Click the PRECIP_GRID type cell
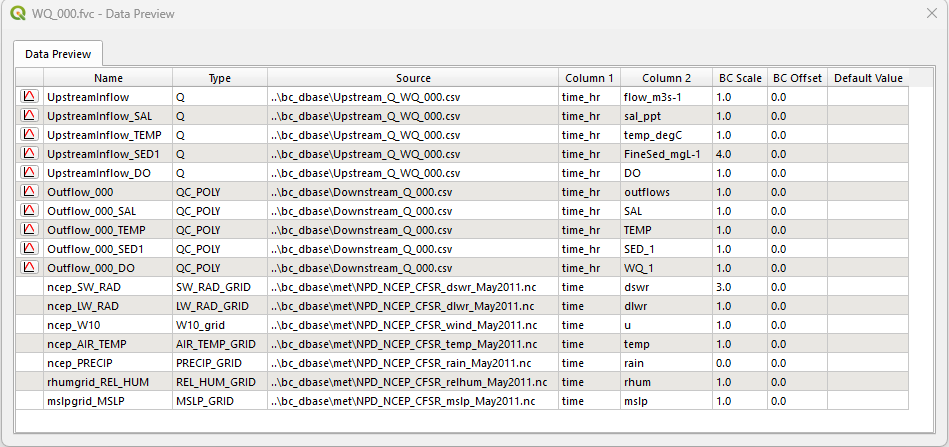The image size is (949, 447). pos(220,363)
